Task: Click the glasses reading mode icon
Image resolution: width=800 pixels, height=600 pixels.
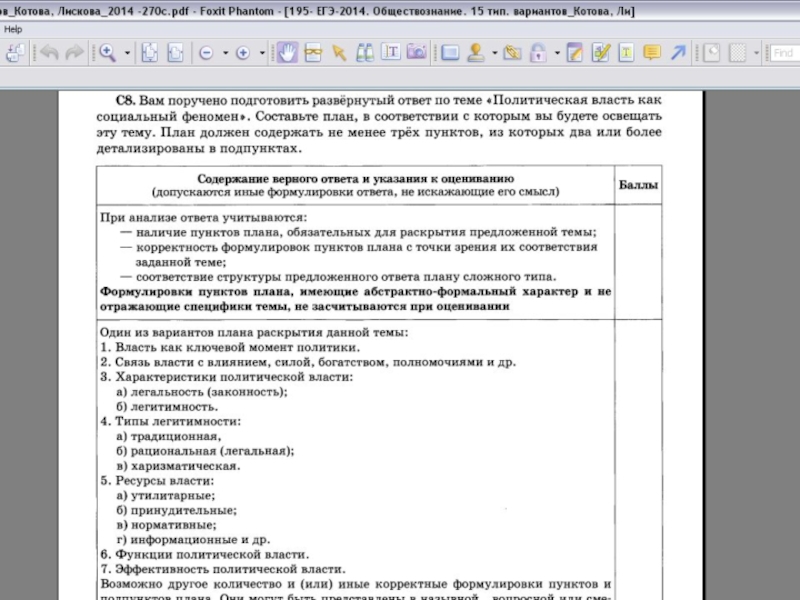Action: click(313, 53)
